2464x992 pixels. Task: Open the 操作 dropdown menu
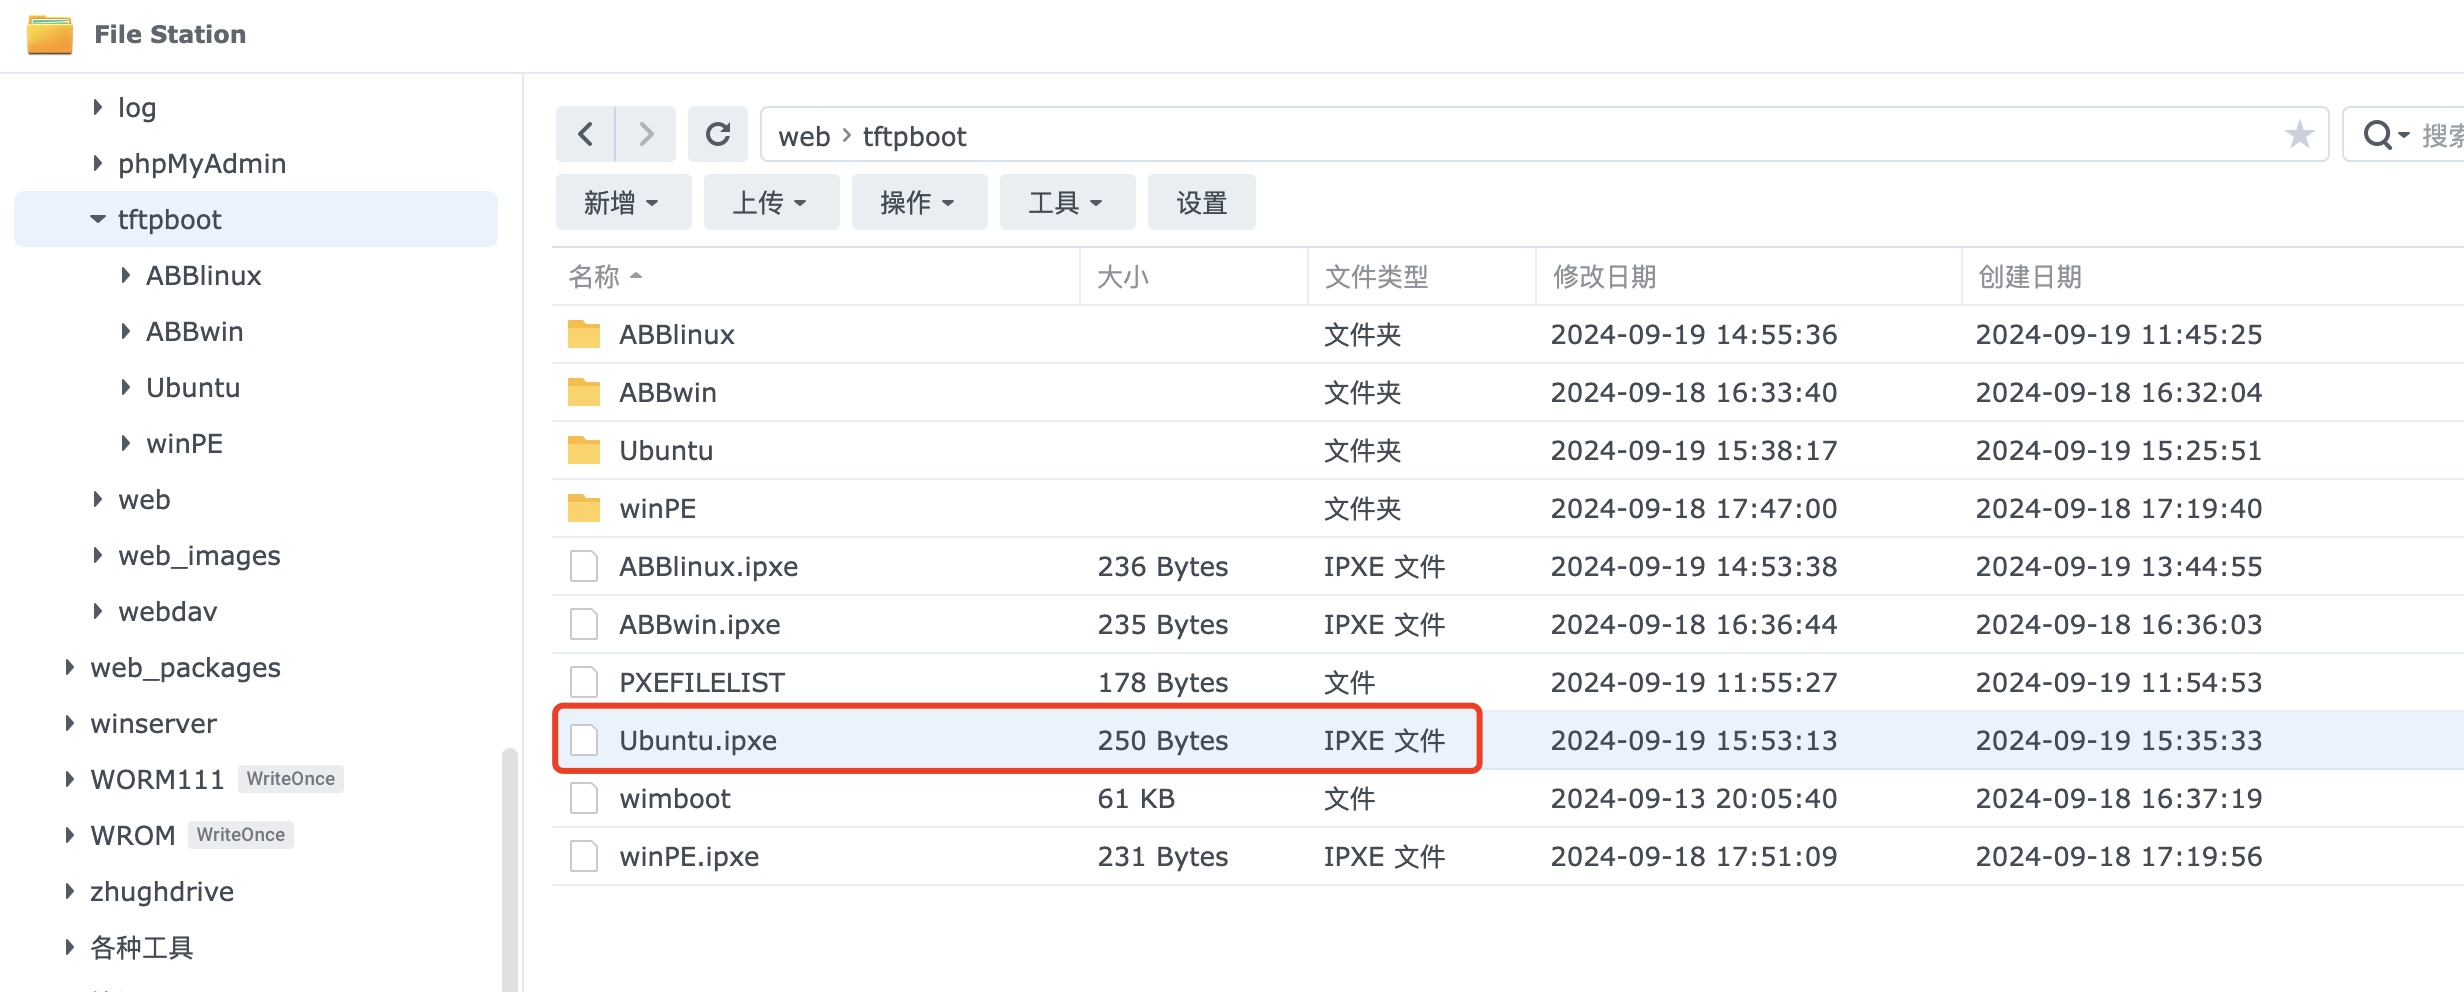[x=919, y=202]
